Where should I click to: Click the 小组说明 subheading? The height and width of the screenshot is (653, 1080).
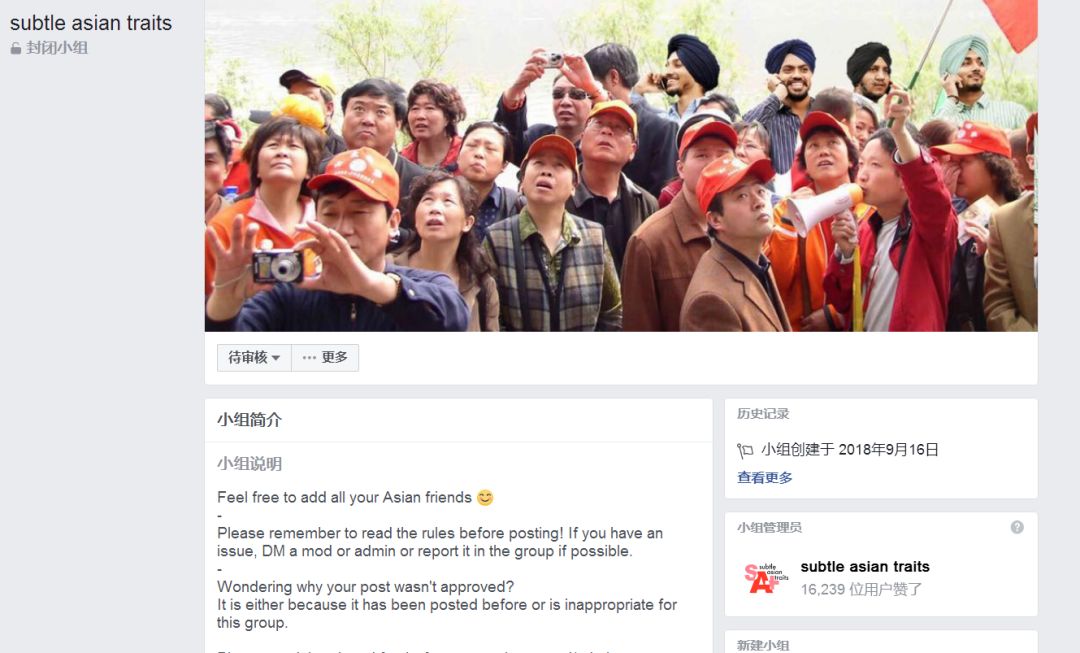click(x=249, y=464)
